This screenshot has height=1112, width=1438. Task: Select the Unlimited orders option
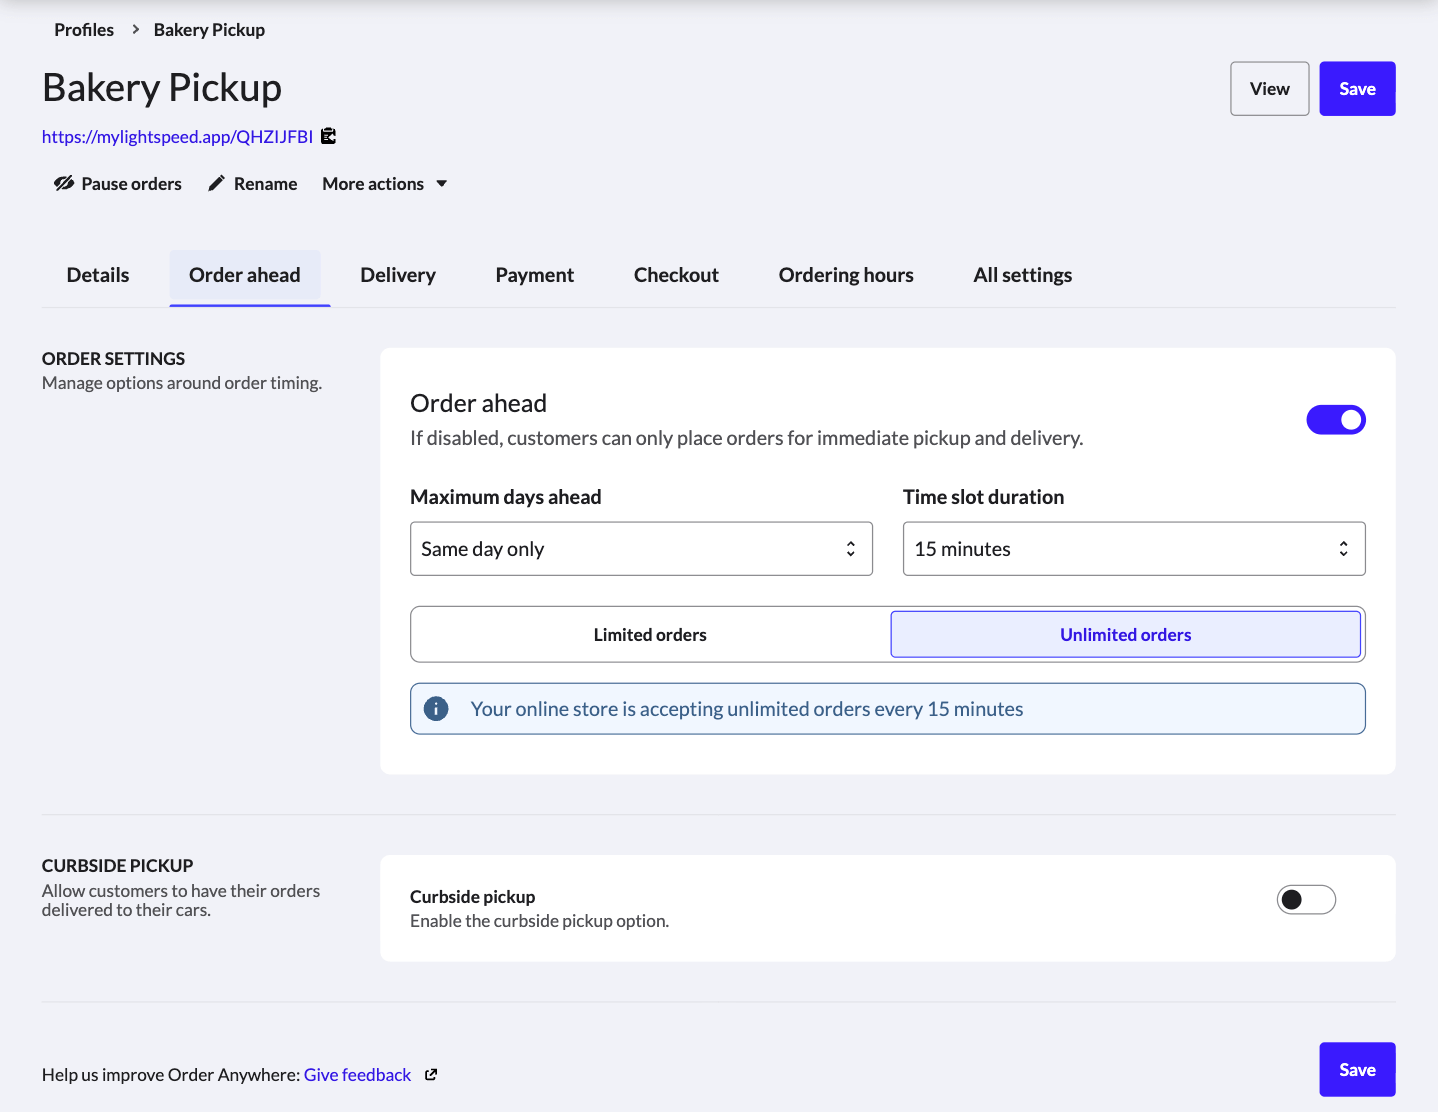[1125, 635]
